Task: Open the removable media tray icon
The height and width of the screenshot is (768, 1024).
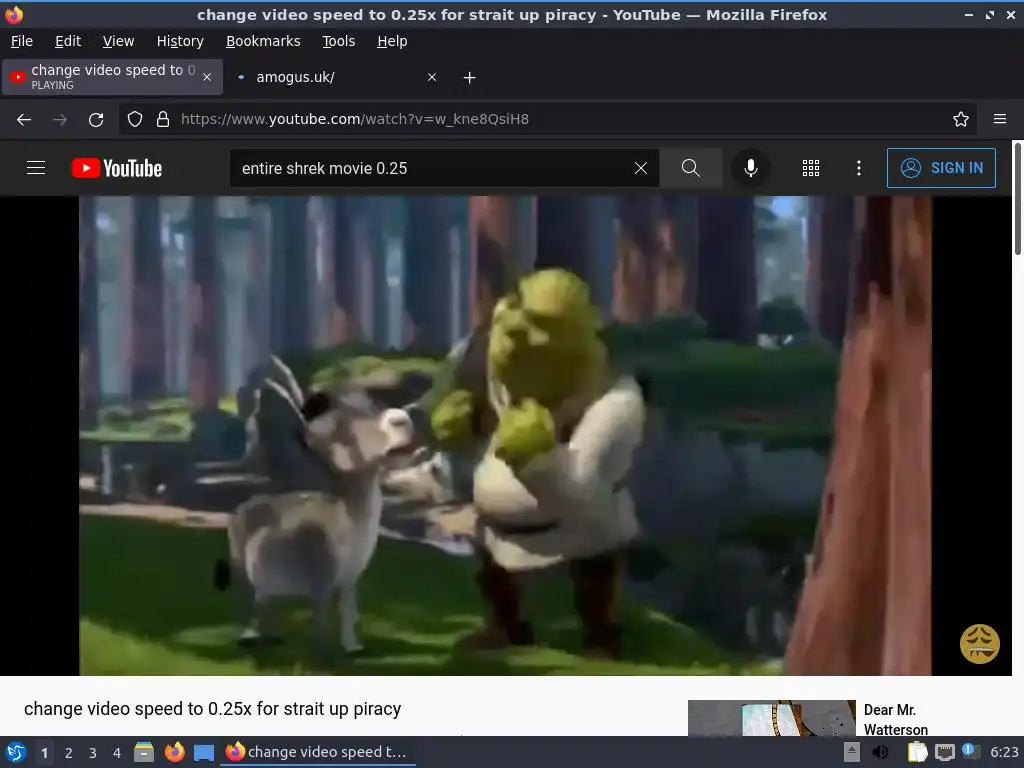Action: (852, 752)
